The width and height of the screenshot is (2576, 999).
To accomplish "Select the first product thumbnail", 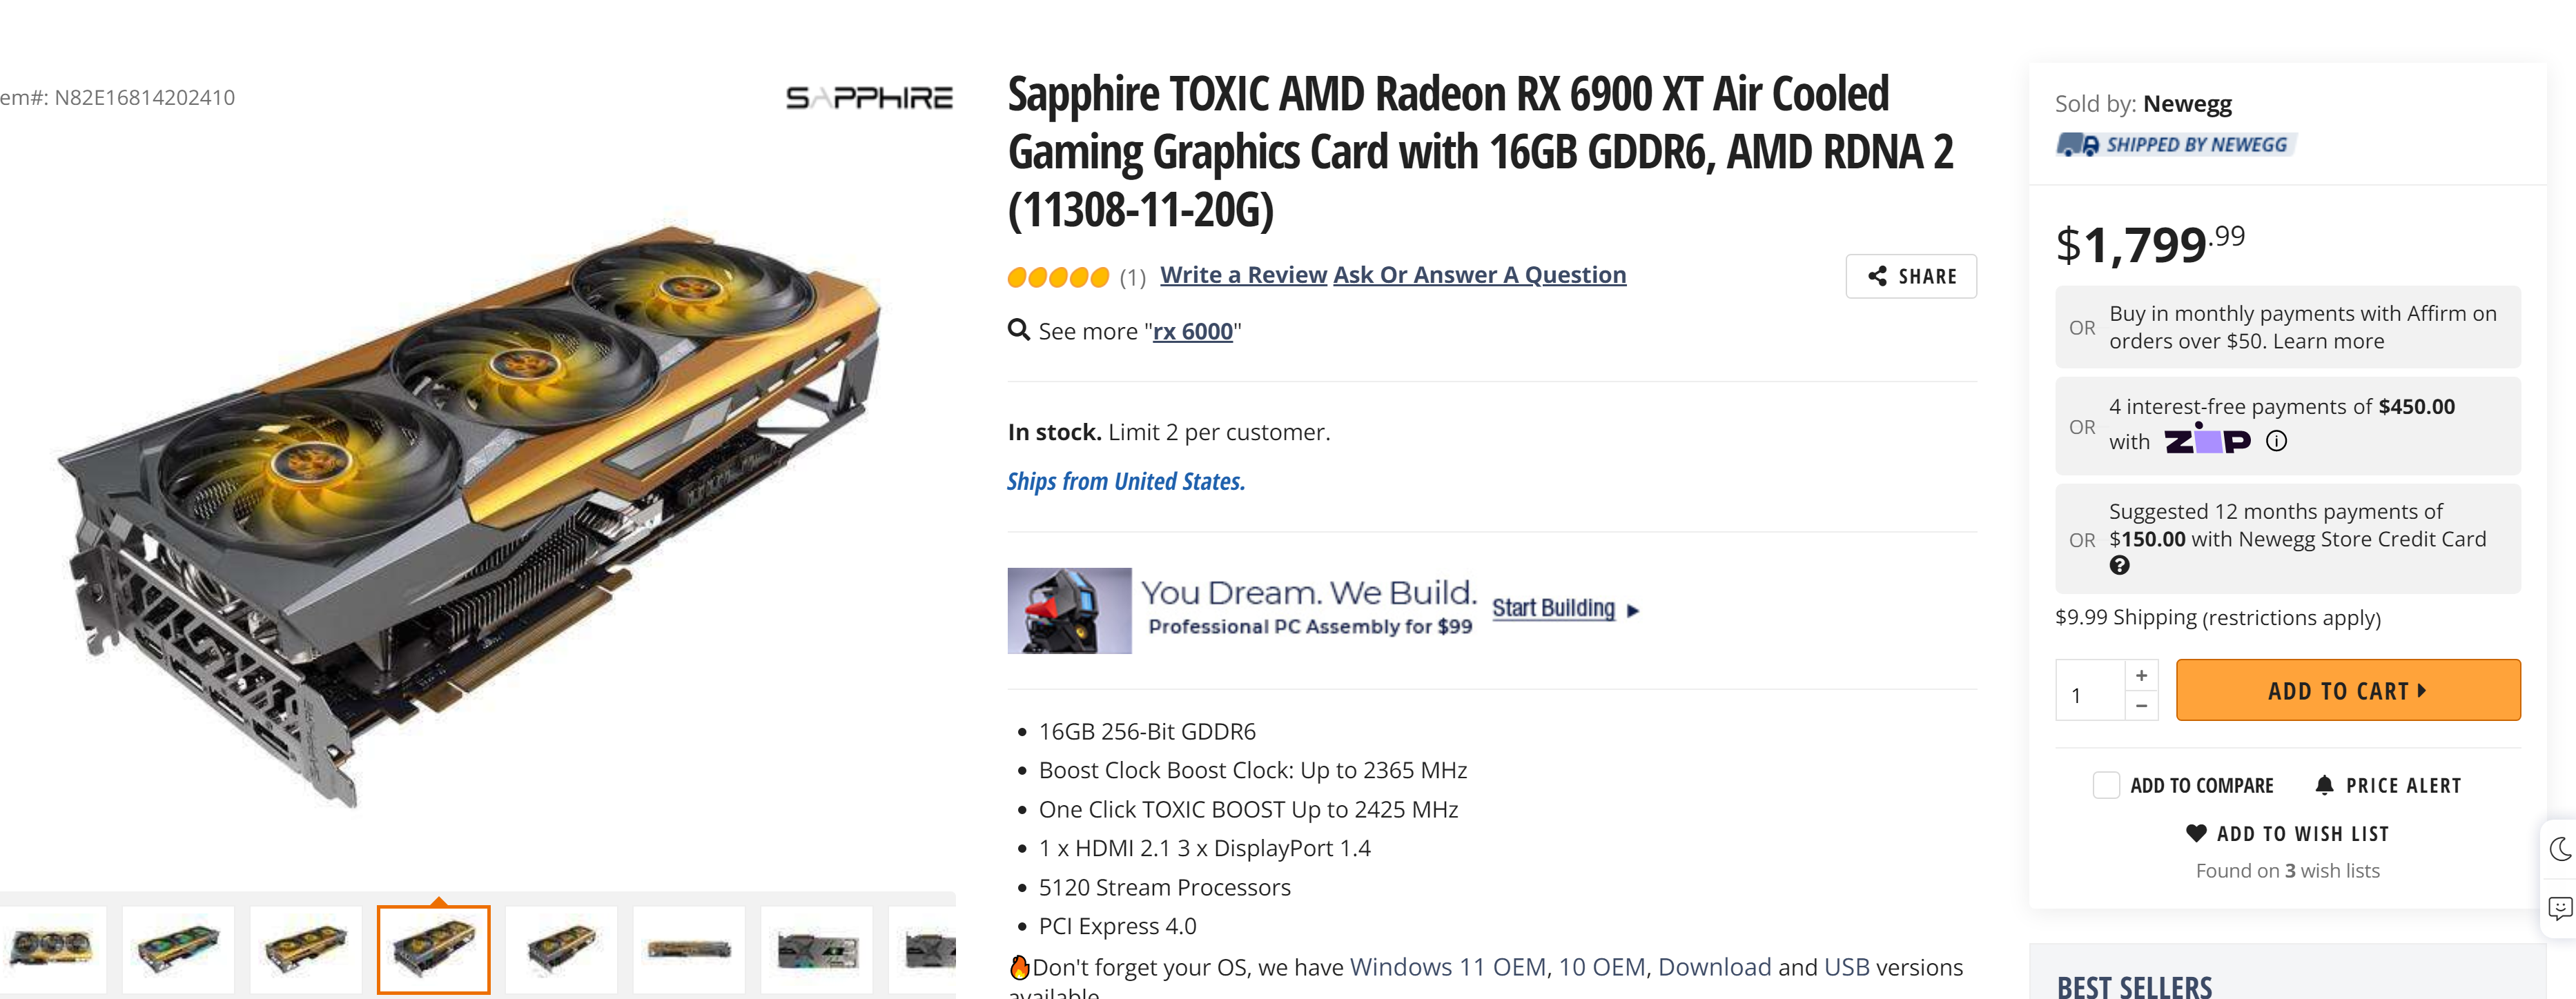I will 51,949.
